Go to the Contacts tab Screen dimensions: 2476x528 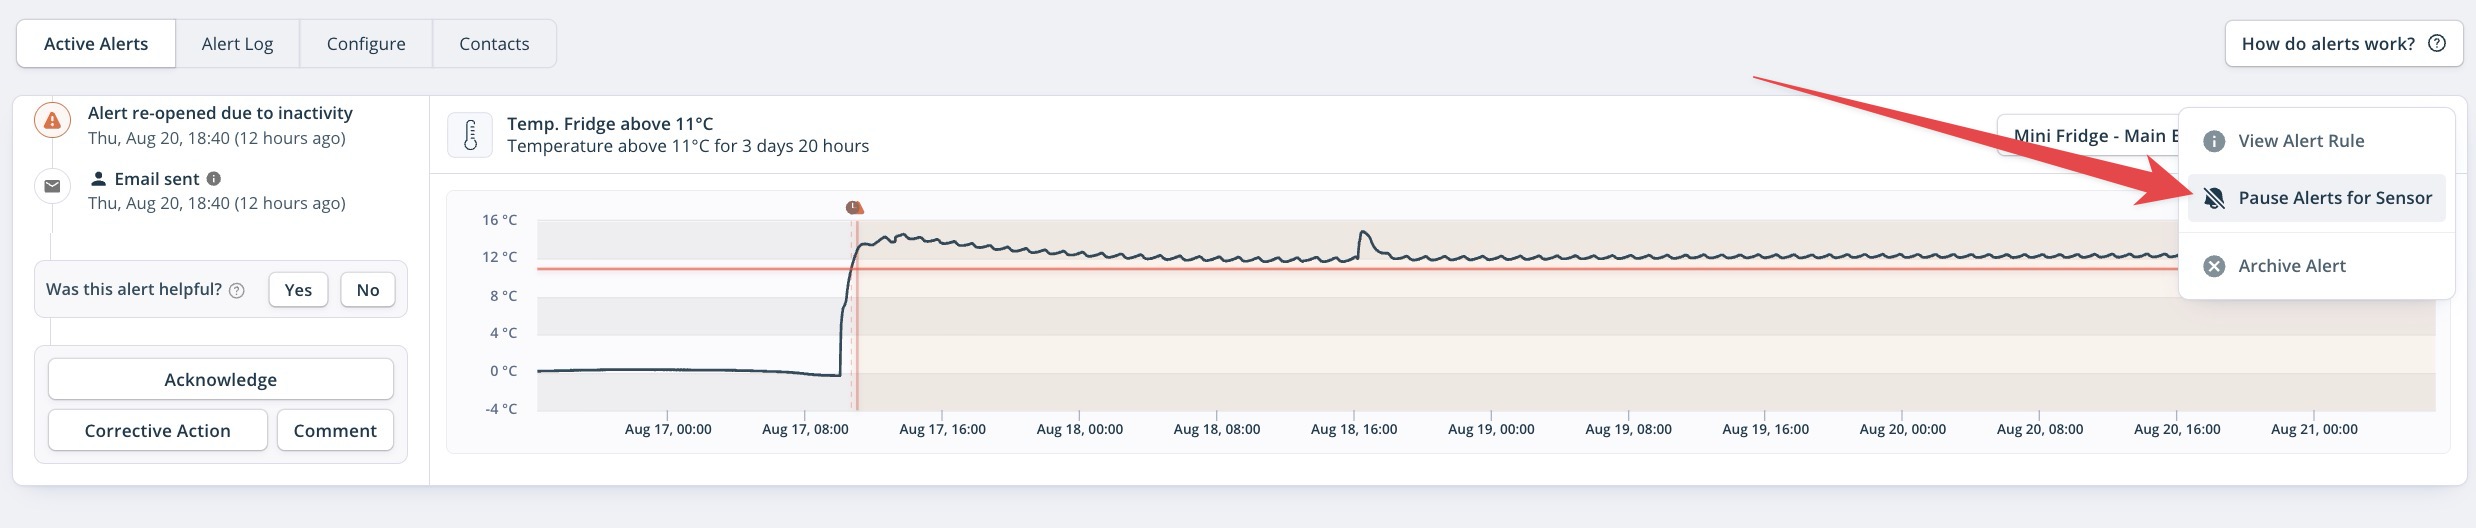pyautogui.click(x=494, y=44)
